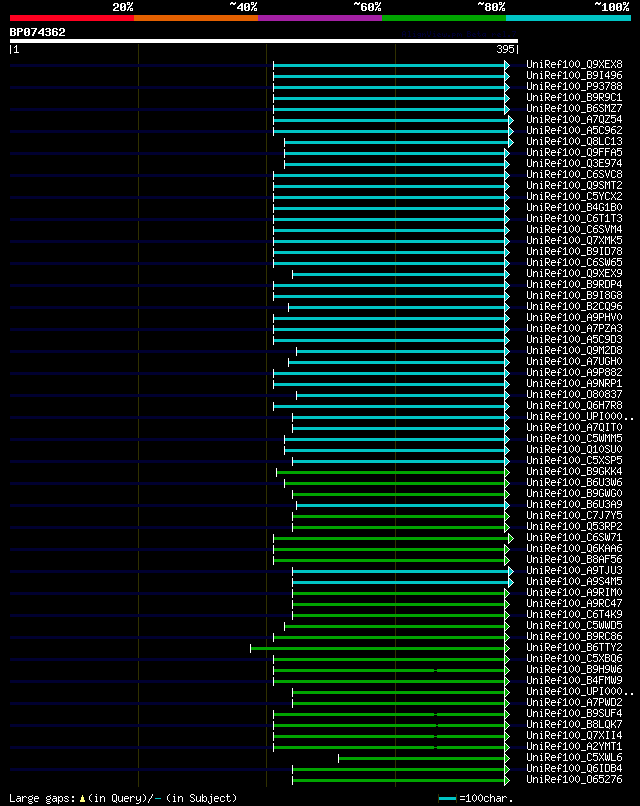Click the =100char. scale legend
The width and height of the screenshot is (640, 806).
coord(476,798)
